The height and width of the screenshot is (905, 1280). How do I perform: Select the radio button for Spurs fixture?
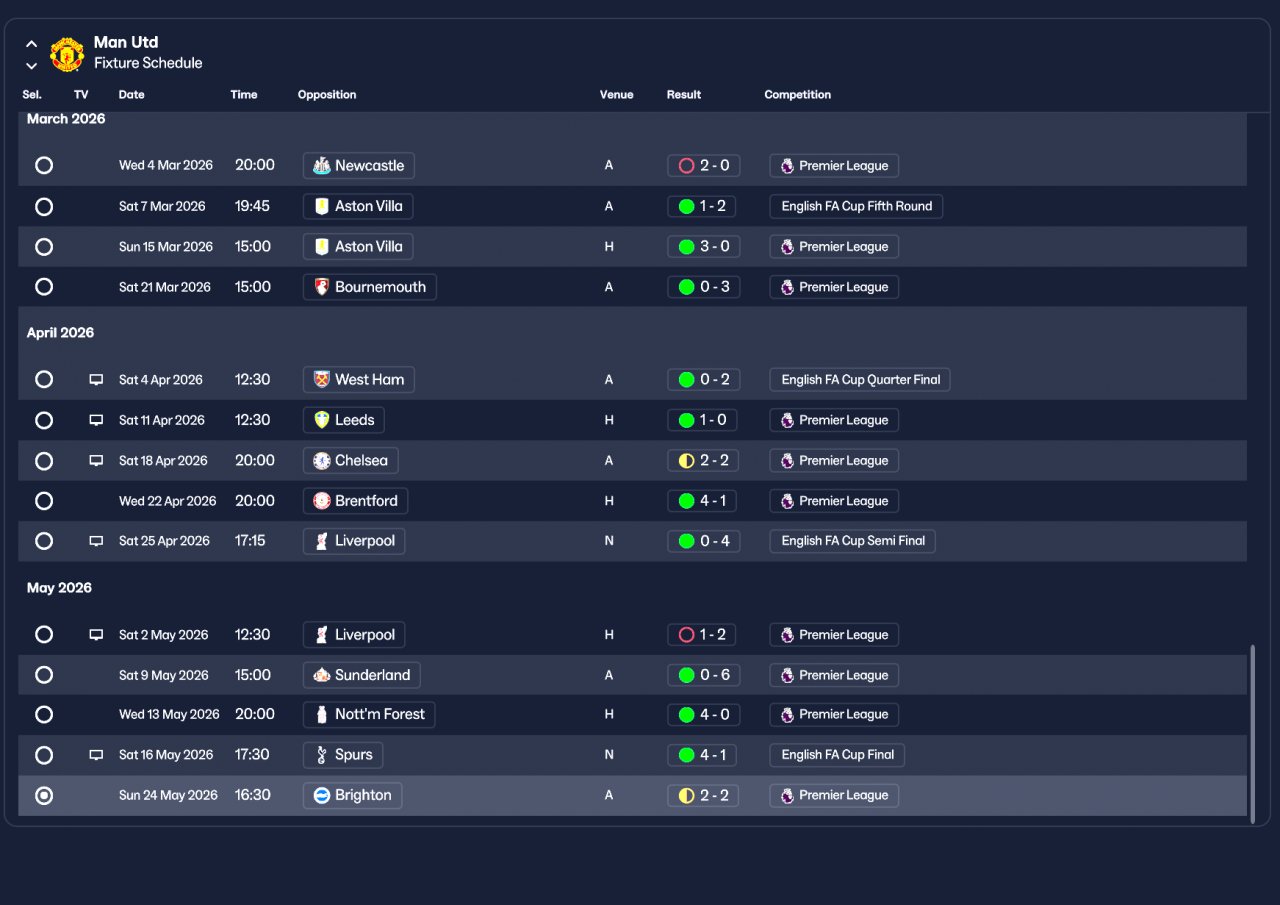point(44,755)
